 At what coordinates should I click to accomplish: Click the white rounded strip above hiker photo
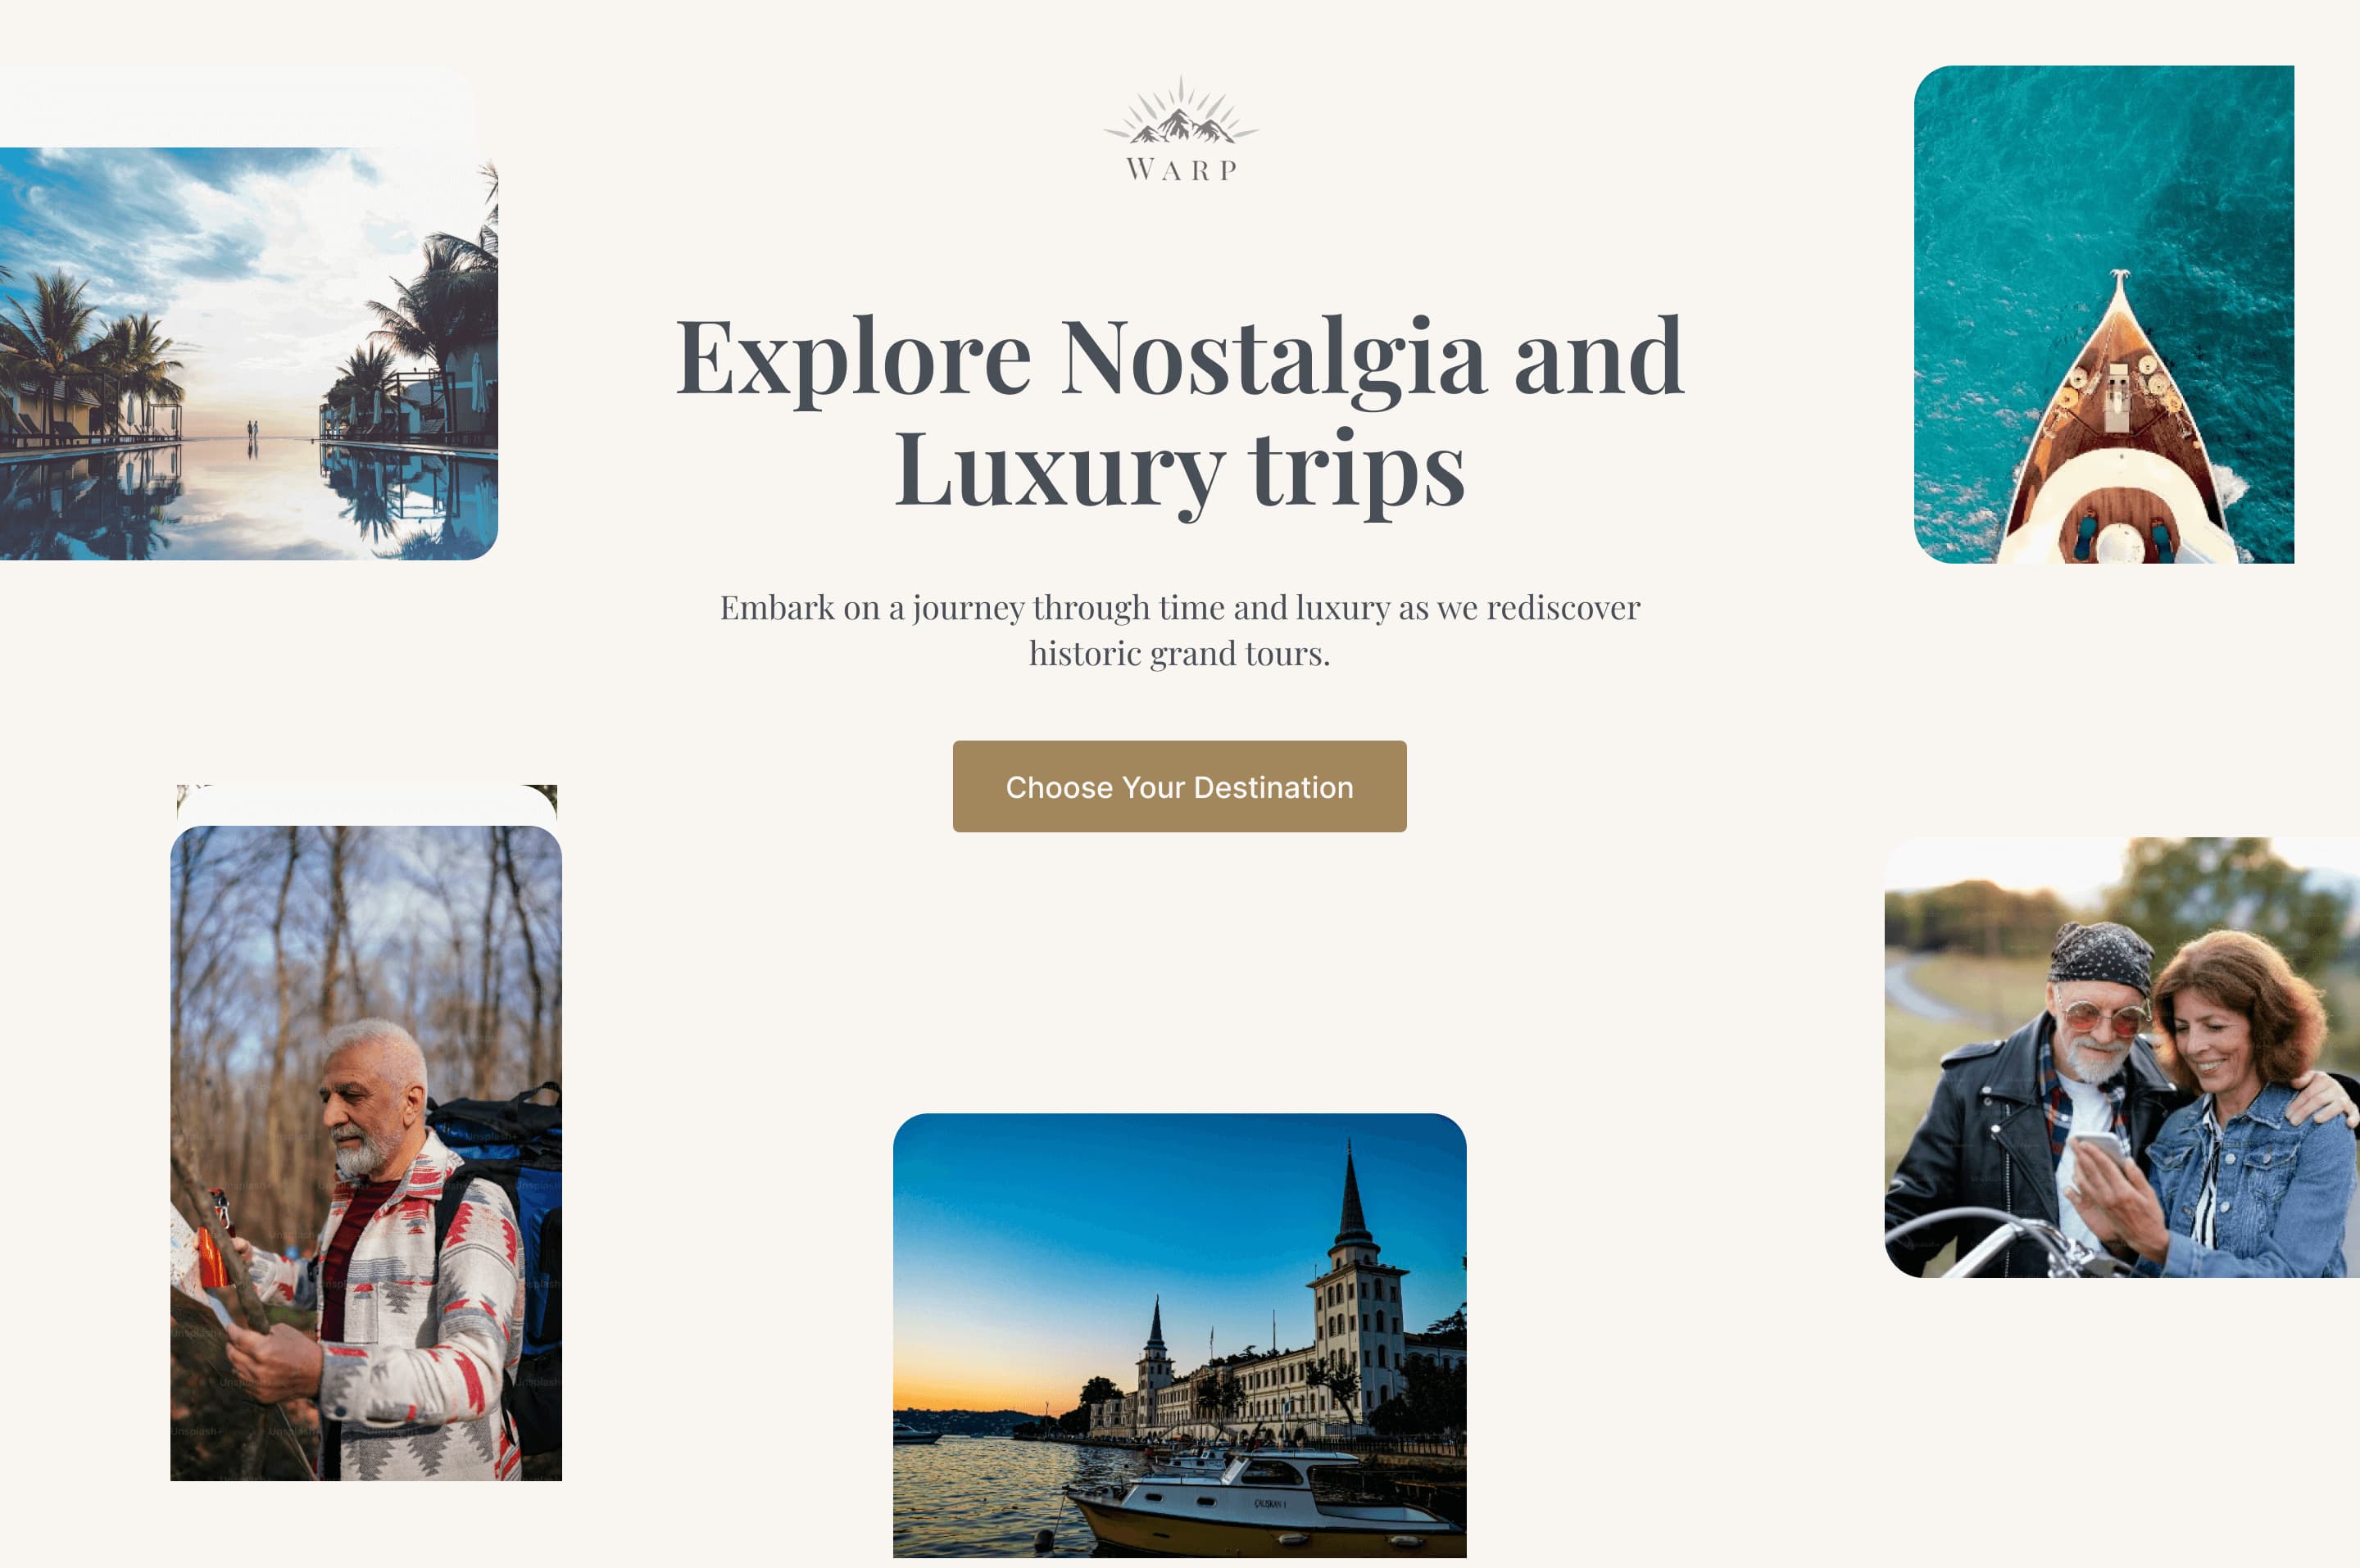tap(366, 805)
